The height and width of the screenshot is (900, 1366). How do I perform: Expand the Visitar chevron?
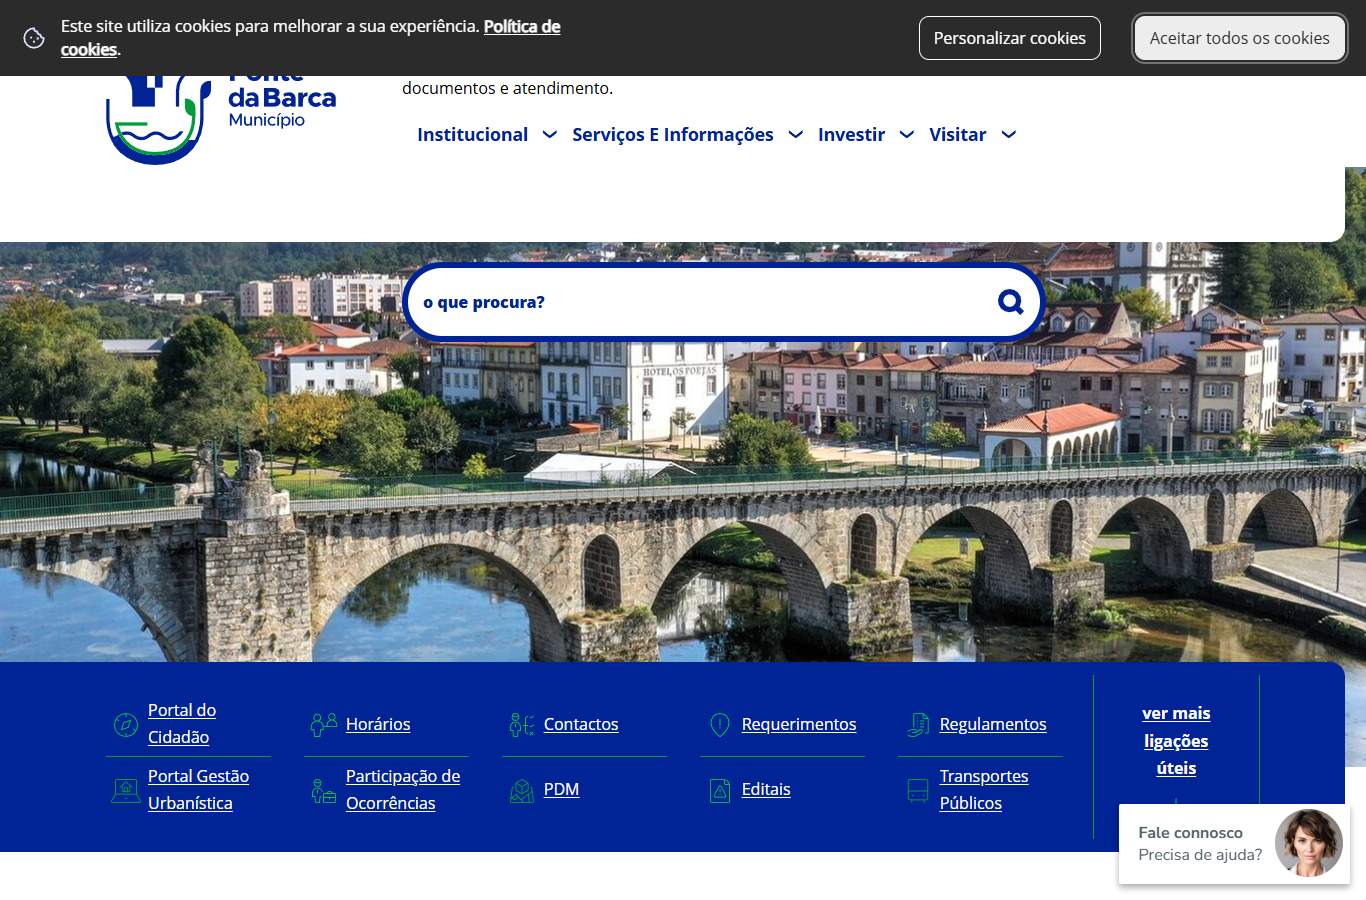tap(1008, 135)
